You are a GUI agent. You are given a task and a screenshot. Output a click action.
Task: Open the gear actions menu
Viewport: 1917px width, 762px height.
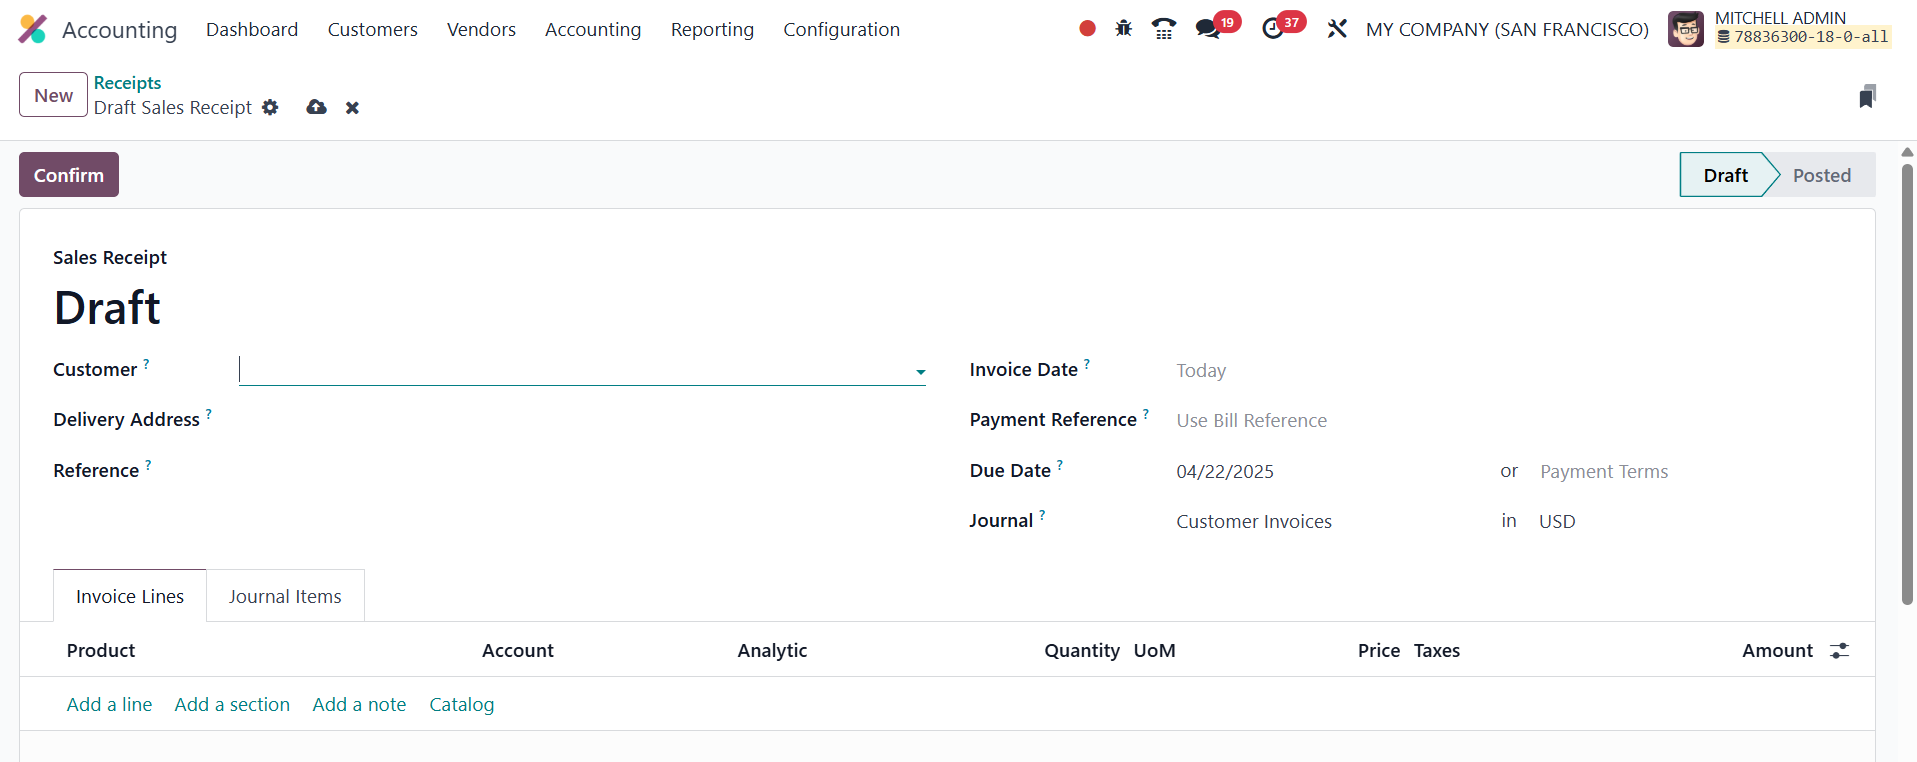coord(270,107)
